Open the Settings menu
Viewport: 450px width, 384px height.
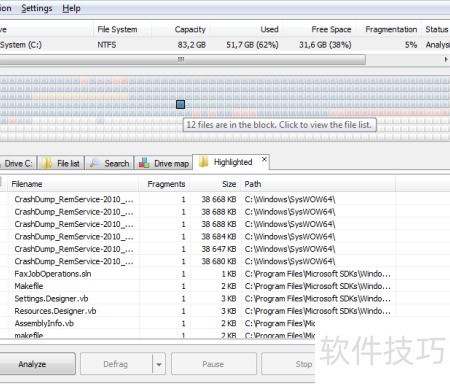pyautogui.click(x=37, y=8)
